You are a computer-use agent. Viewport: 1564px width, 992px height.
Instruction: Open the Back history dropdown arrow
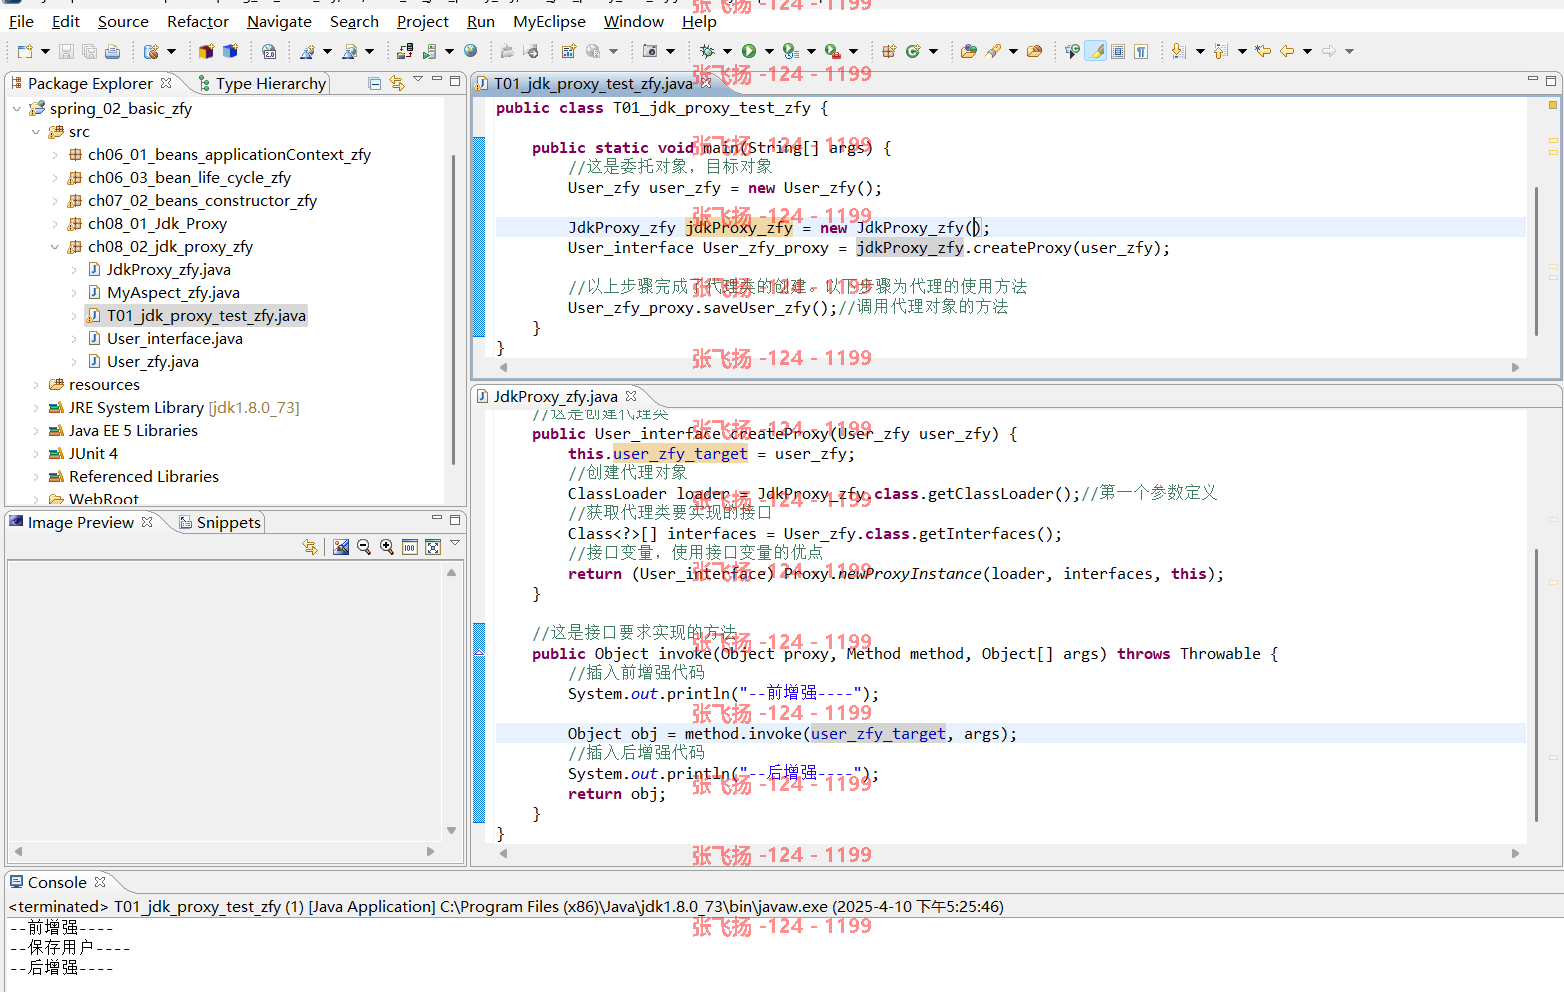[x=1307, y=51]
